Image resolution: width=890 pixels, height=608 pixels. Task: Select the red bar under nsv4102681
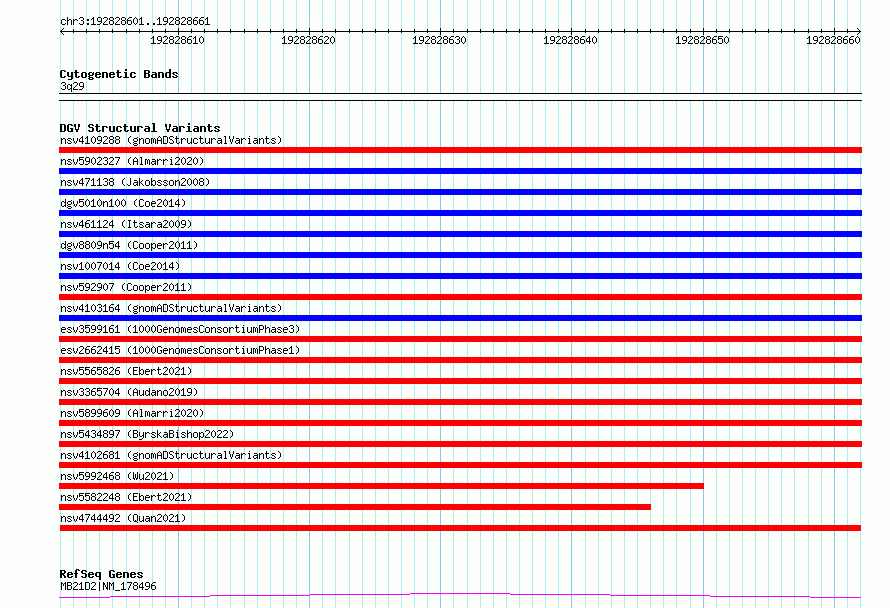(460, 465)
